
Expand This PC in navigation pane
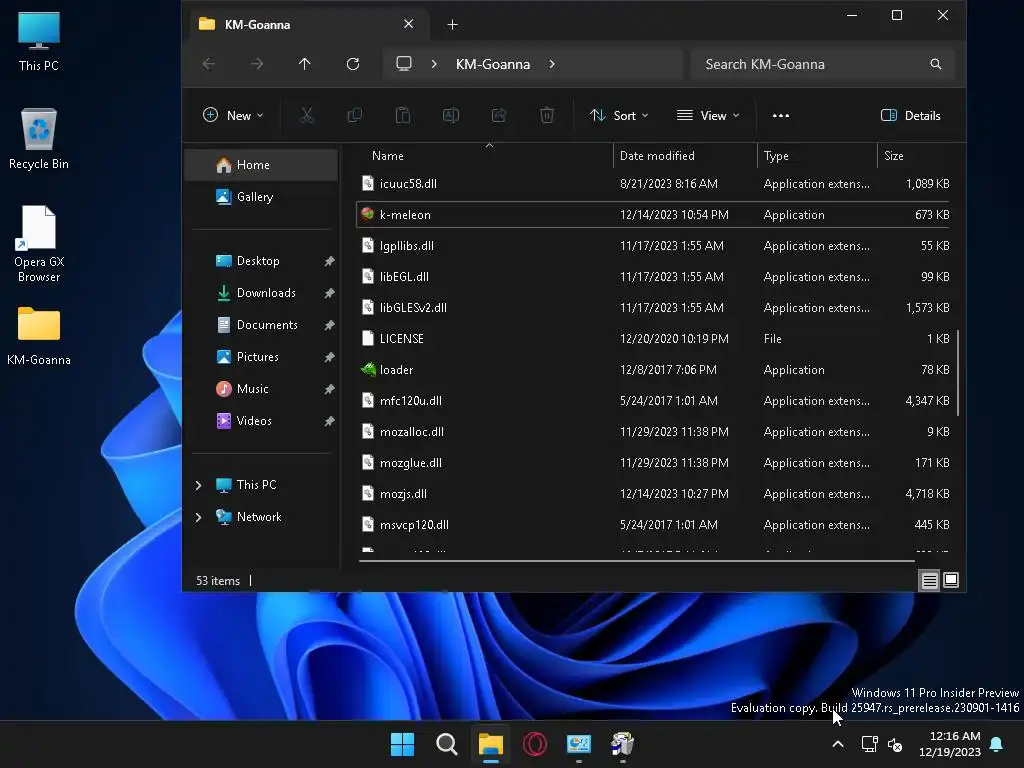199,485
